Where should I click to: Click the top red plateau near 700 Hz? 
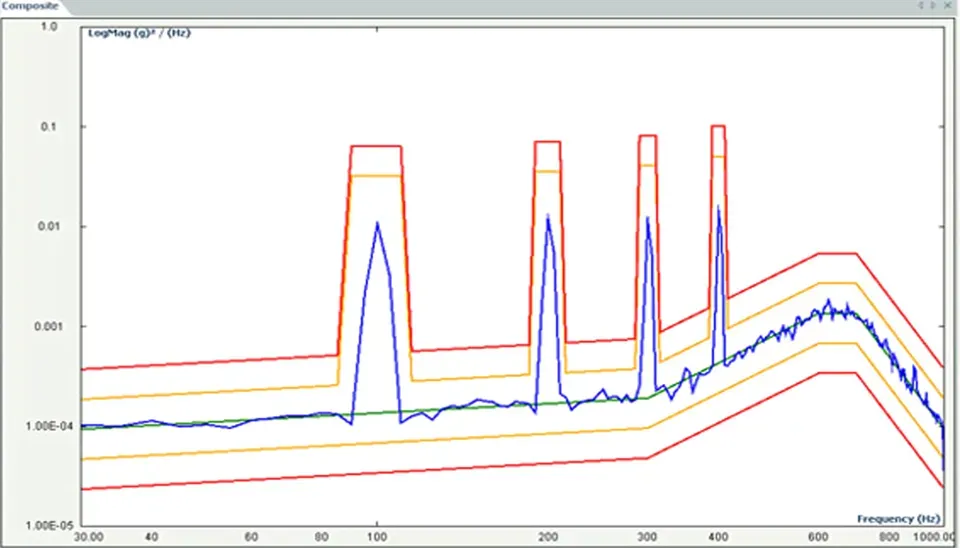click(837, 254)
